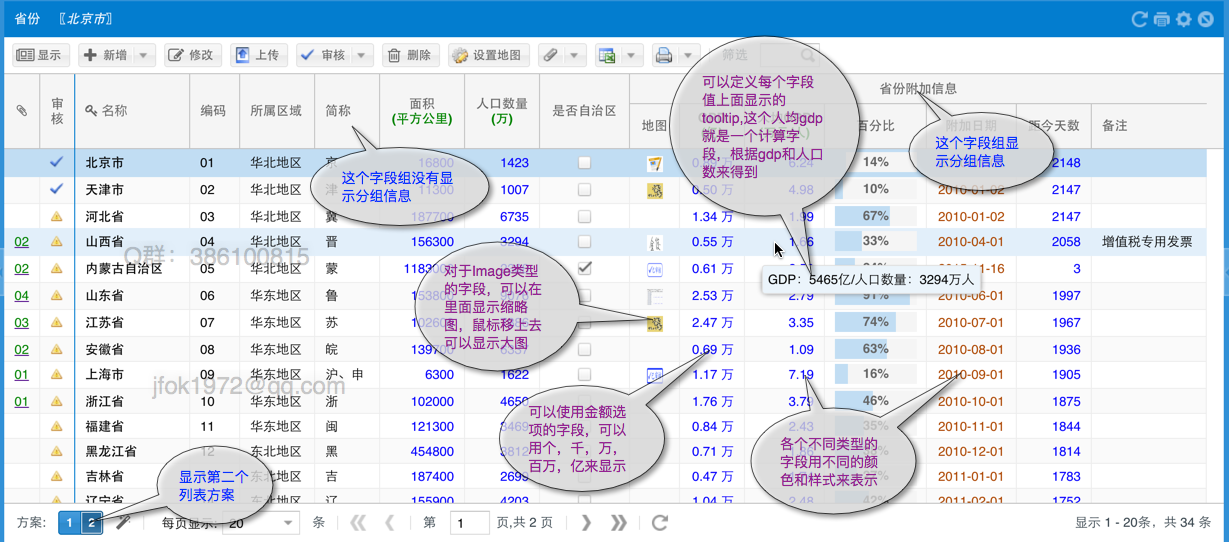Click the printer icon in the title bar
This screenshot has width=1229, height=542.
click(1162, 19)
